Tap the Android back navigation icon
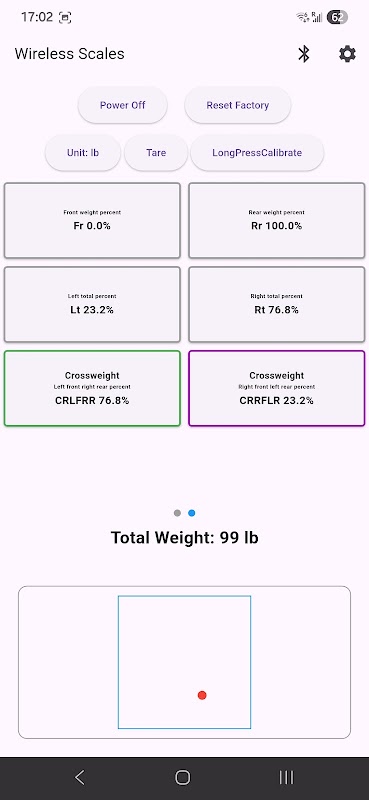Image resolution: width=369 pixels, height=800 pixels. pyautogui.click(x=80, y=778)
